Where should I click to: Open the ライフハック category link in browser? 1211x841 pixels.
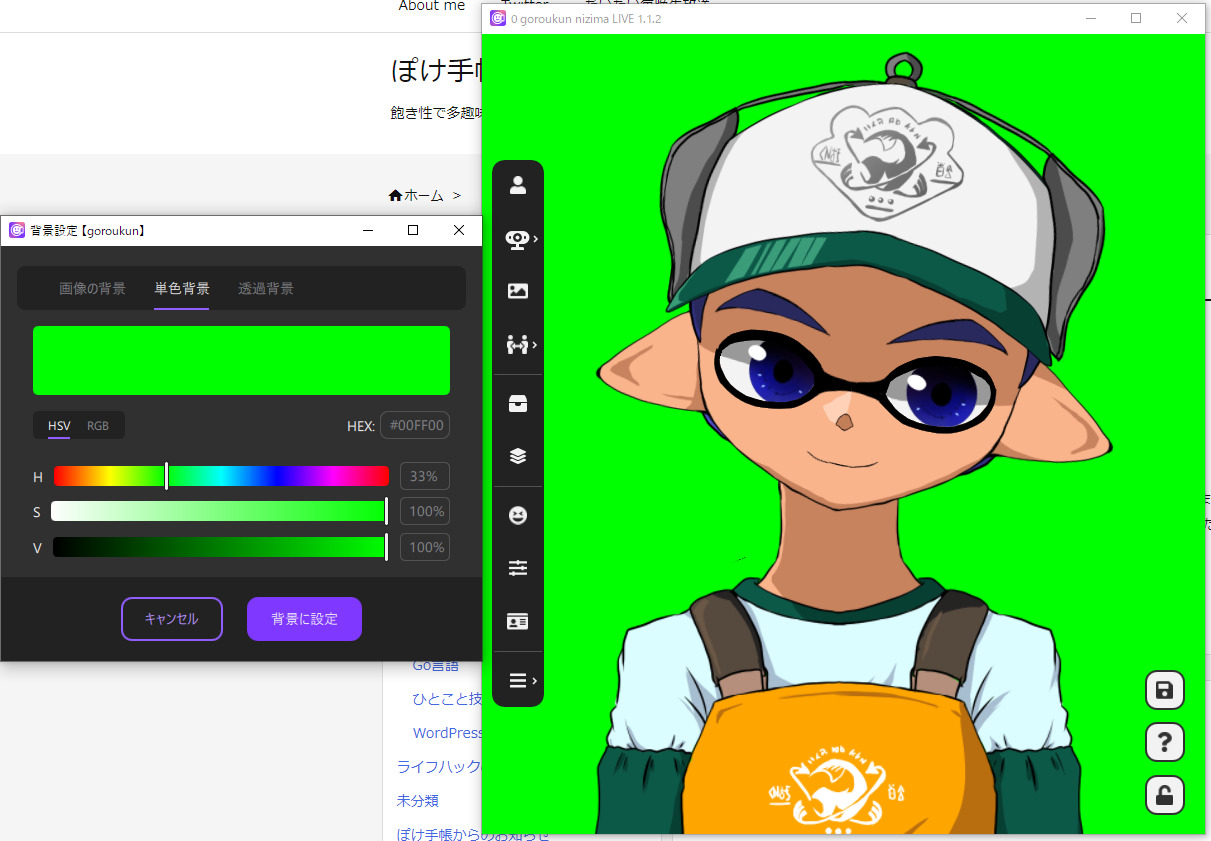pos(439,767)
